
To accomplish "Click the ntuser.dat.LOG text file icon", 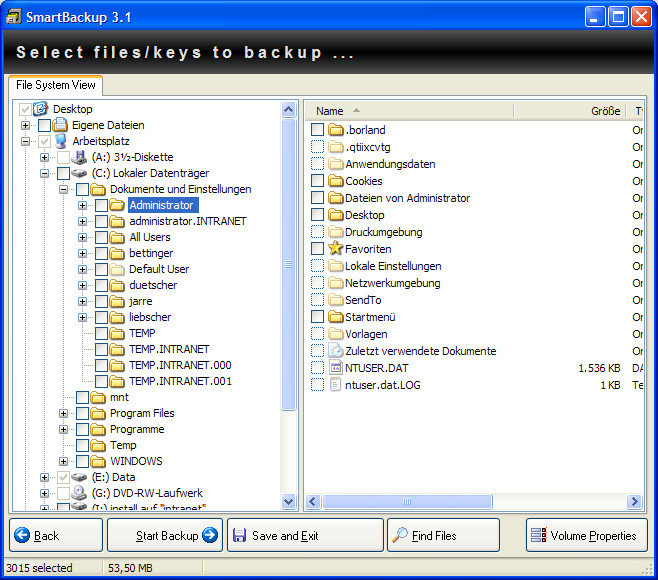I will [335, 384].
